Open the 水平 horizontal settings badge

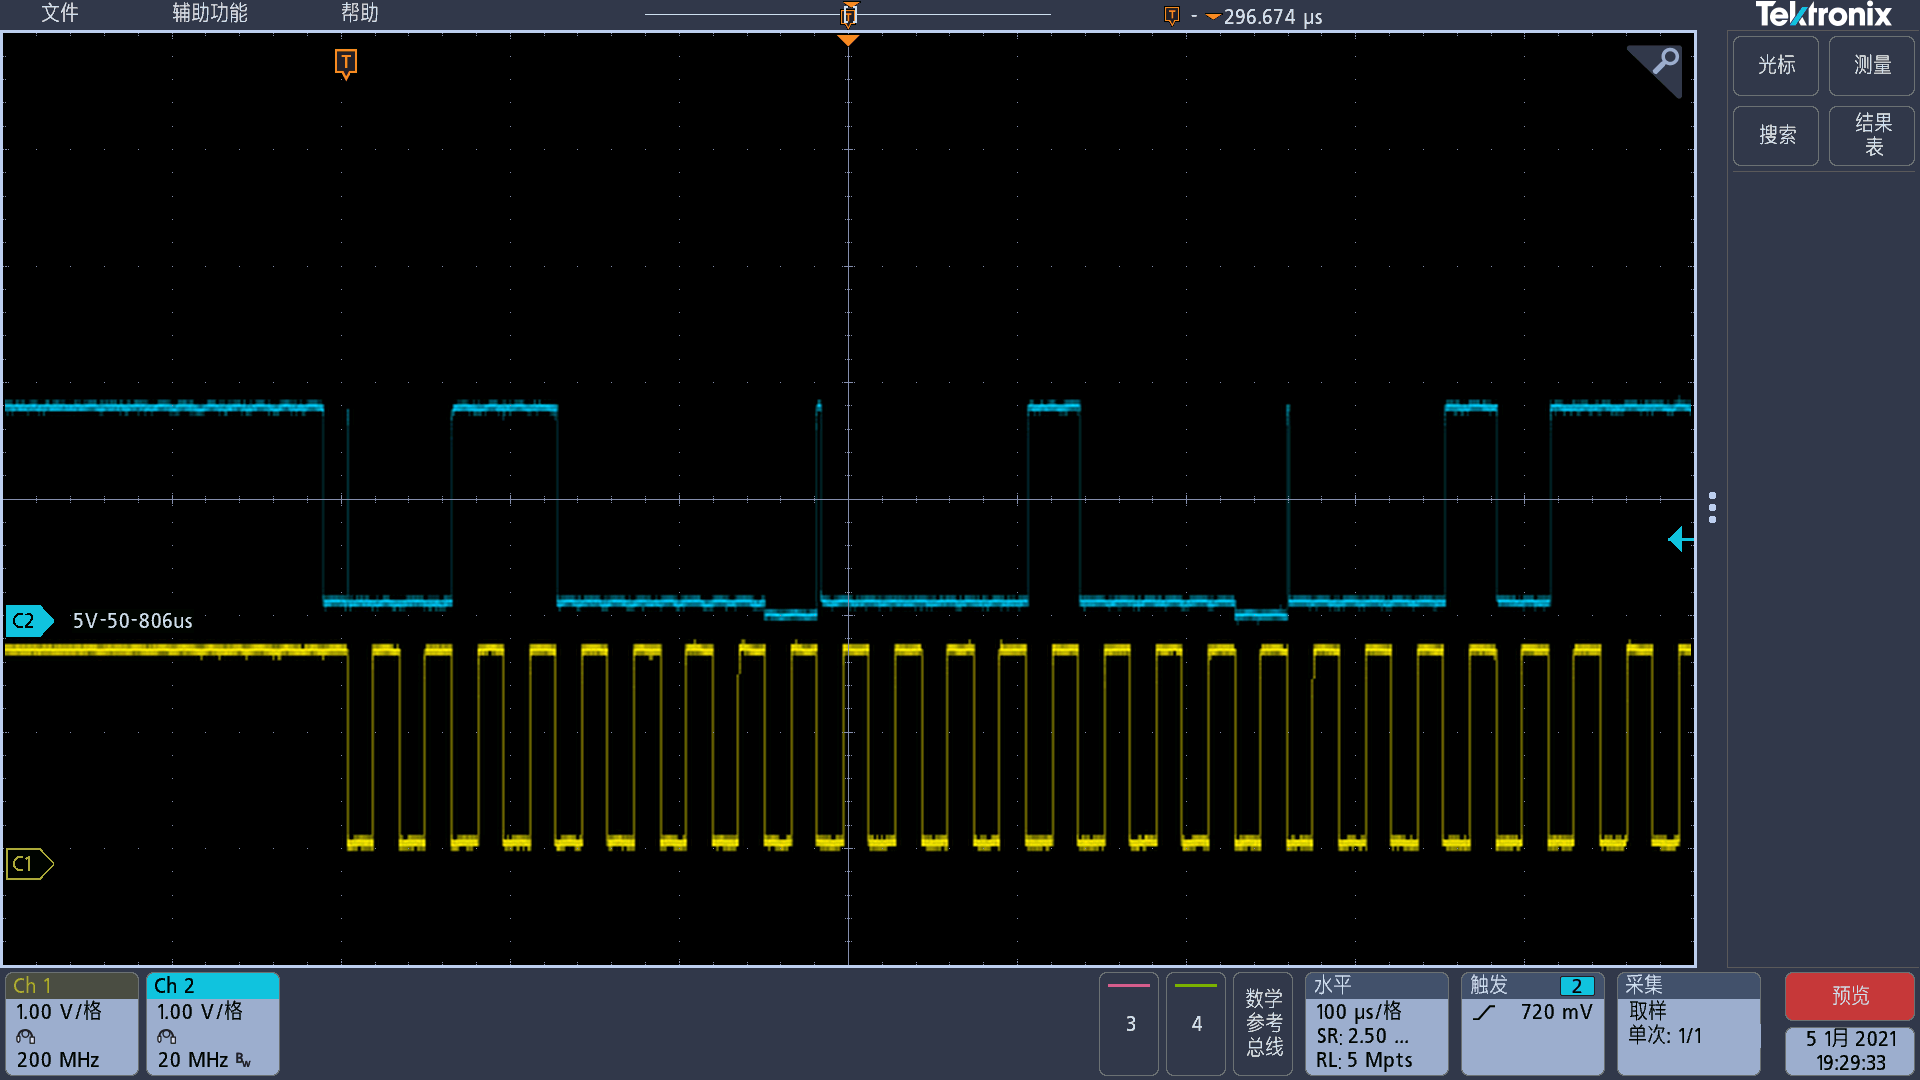(1376, 1024)
